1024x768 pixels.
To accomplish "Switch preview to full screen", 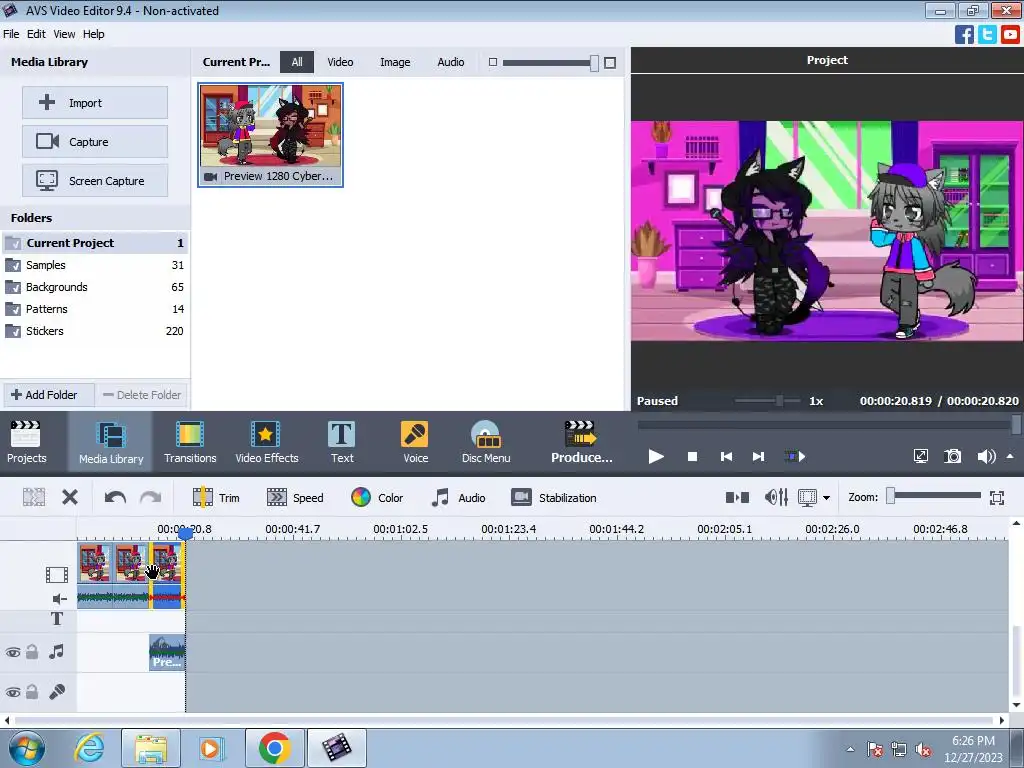I will pyautogui.click(x=920, y=456).
